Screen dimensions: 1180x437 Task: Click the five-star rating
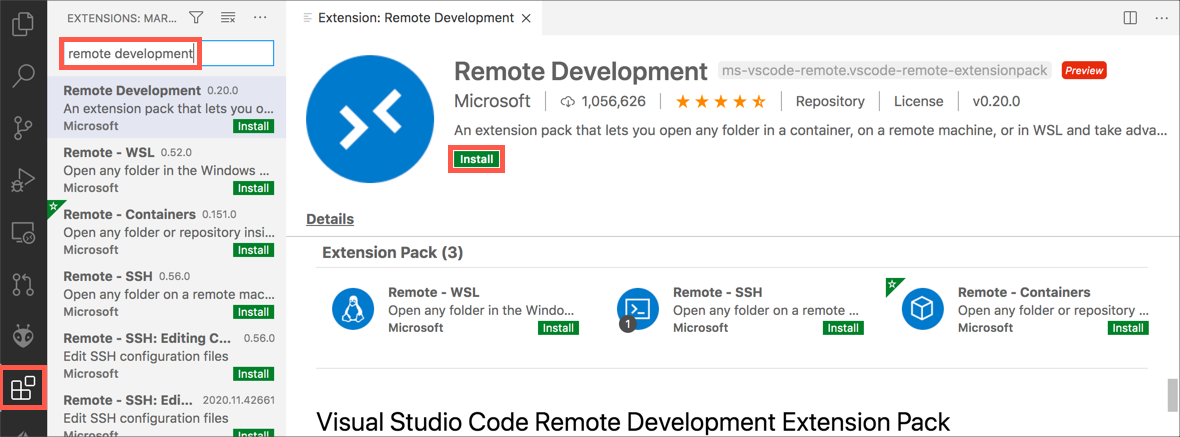(x=720, y=101)
